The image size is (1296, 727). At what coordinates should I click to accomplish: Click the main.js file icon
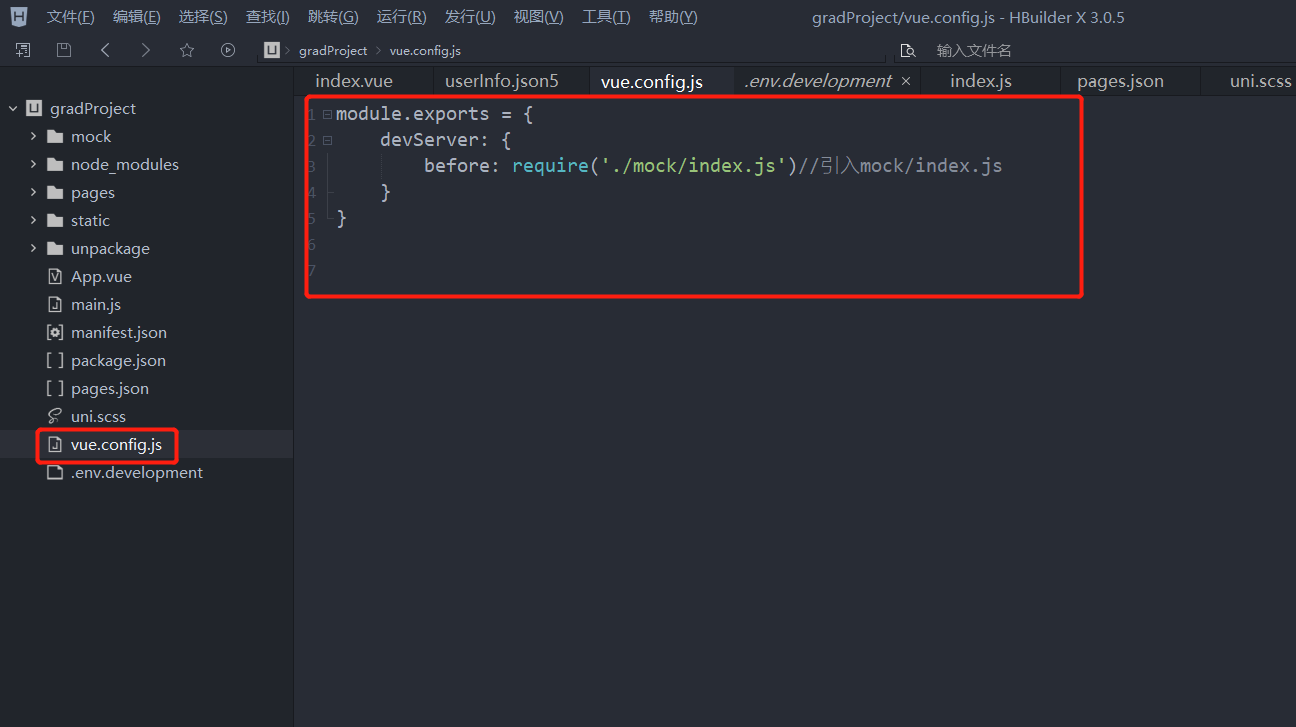[55, 304]
